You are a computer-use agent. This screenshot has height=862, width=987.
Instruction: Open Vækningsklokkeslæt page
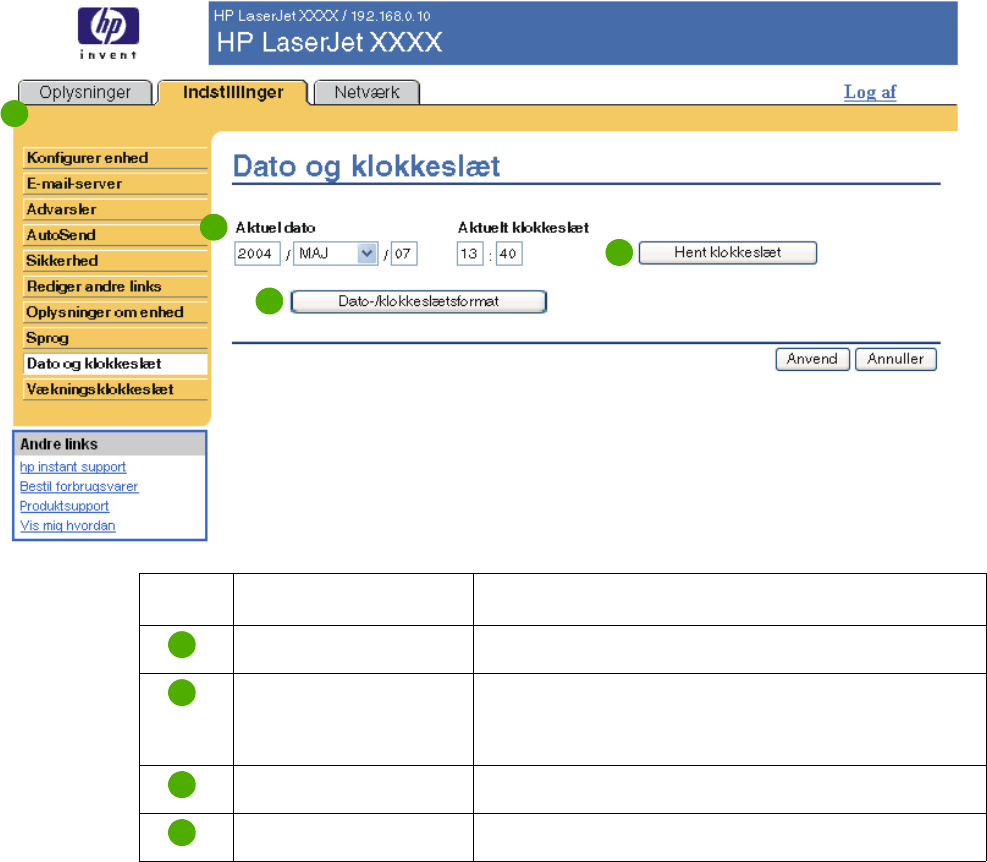click(115, 390)
